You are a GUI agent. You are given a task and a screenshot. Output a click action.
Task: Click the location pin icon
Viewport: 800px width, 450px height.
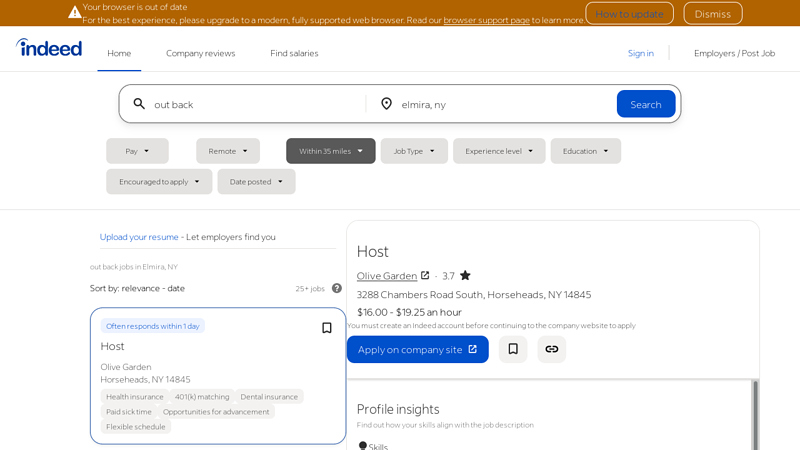387,104
